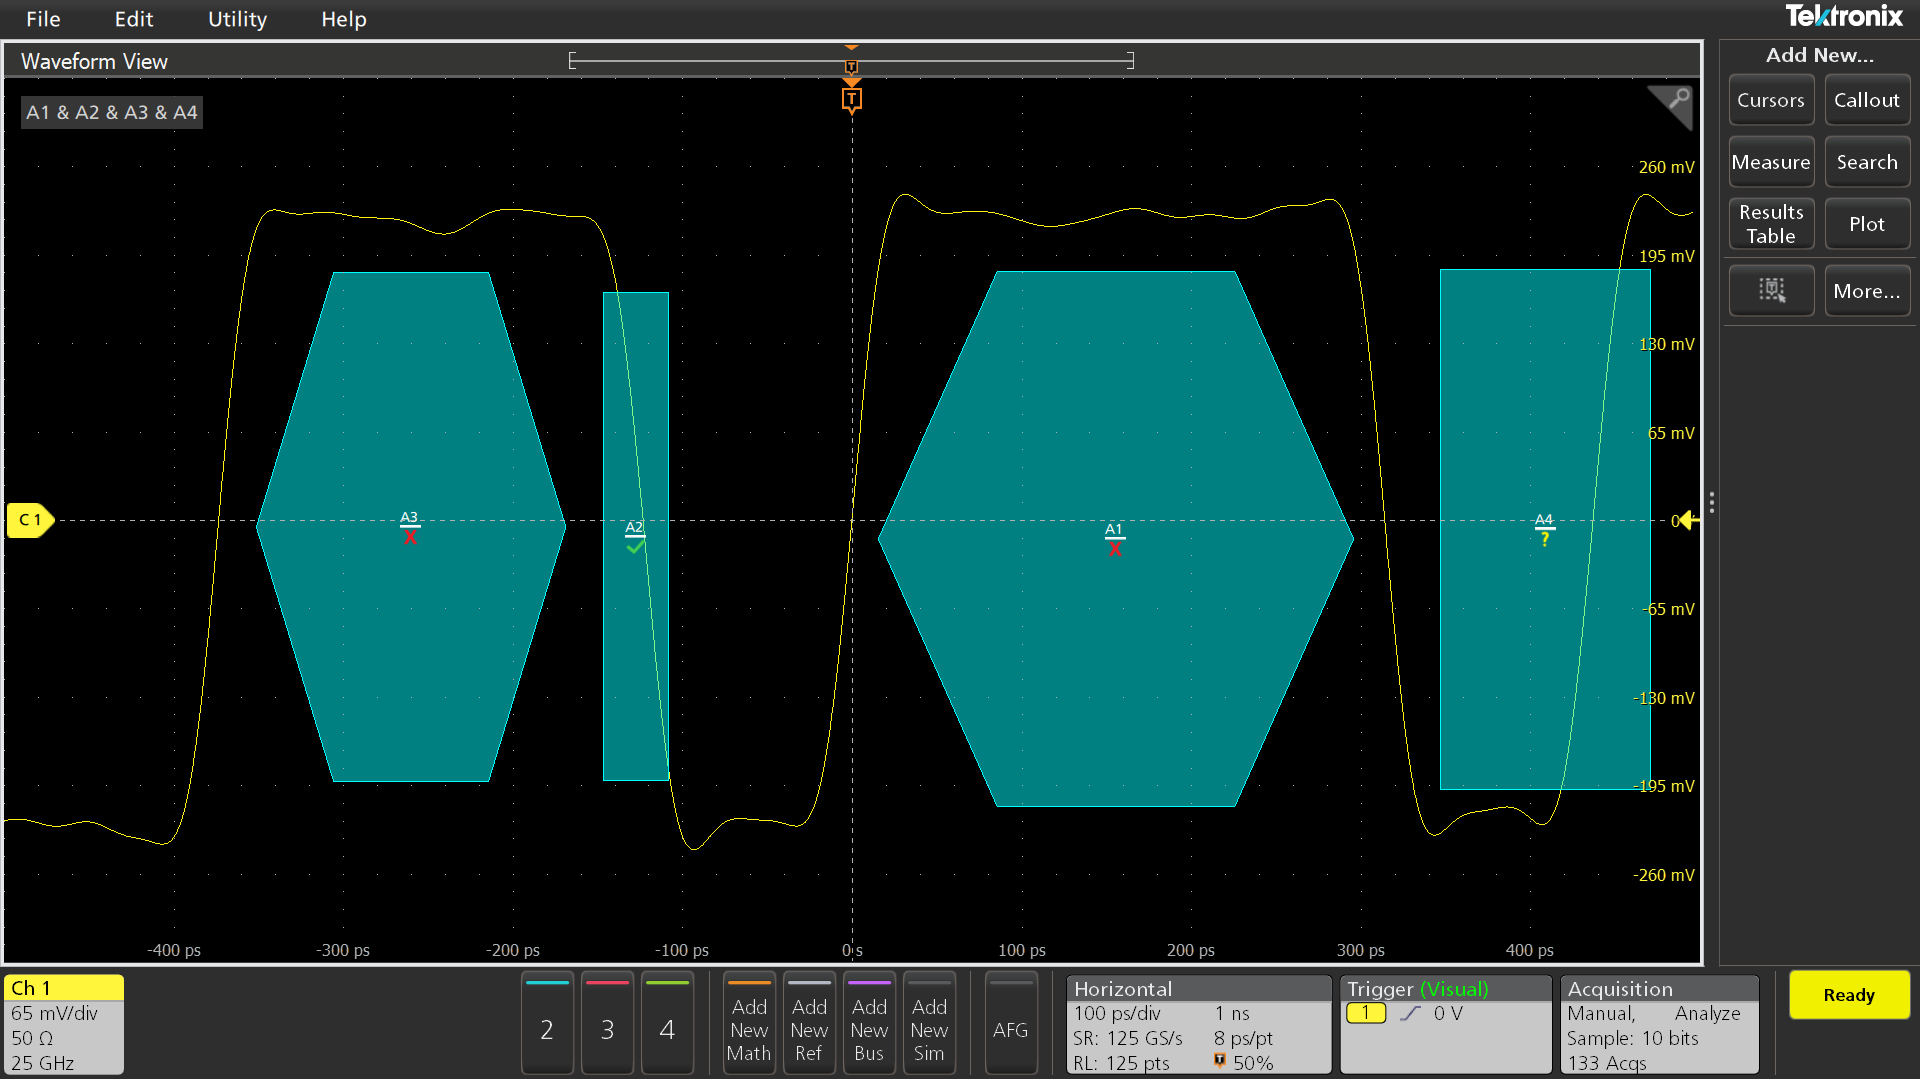Click the 195 mV vertical scale label
The image size is (1920, 1079).
(x=1666, y=256)
